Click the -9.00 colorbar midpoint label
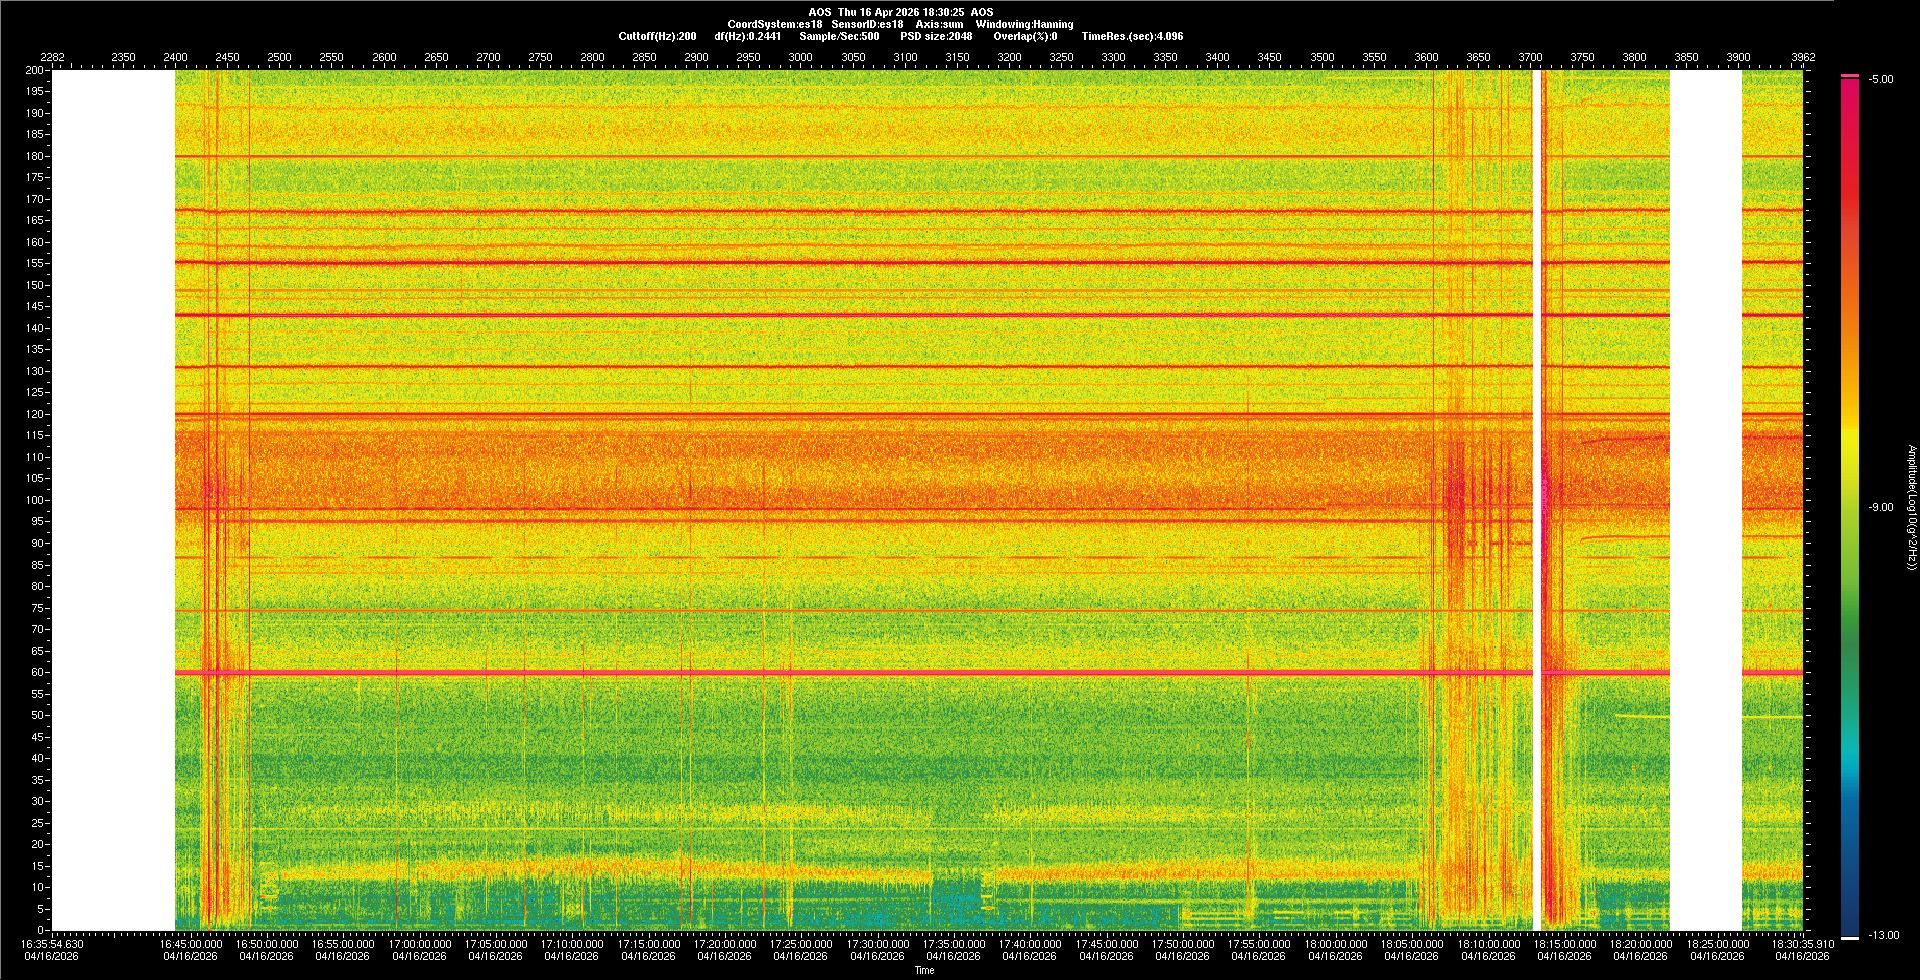1920x980 pixels. [1881, 508]
